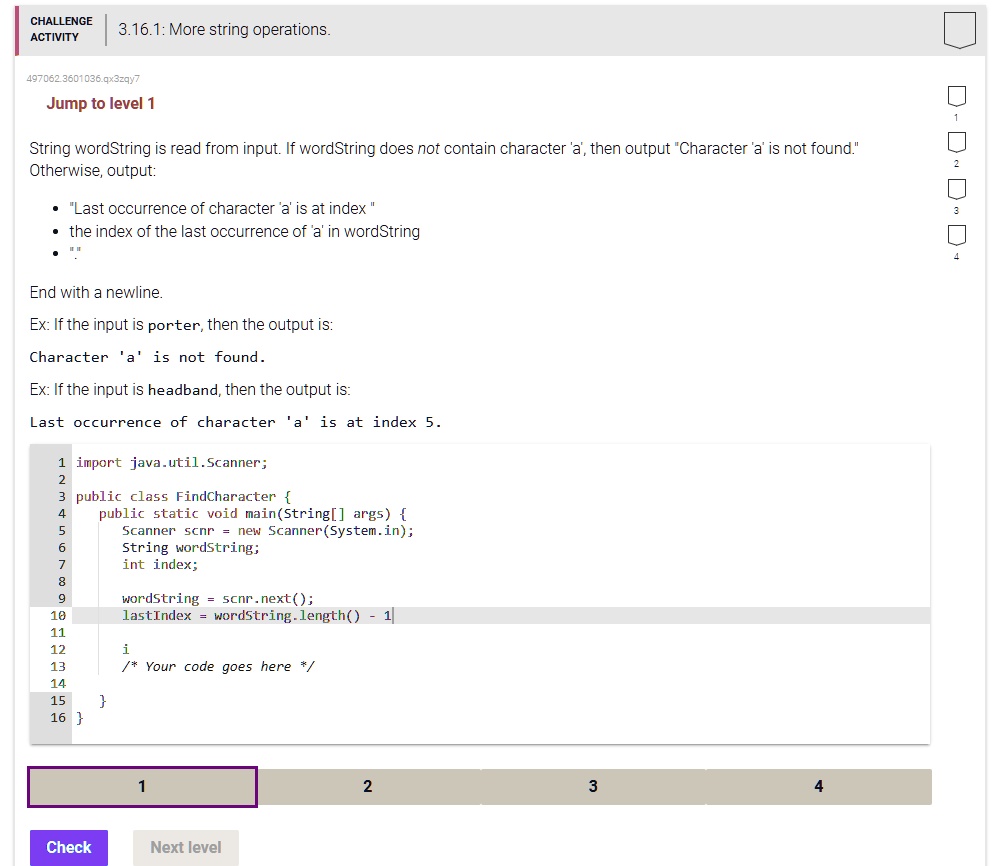Switch to level tab 3
Screen dimensions: 997x866
click(593, 787)
